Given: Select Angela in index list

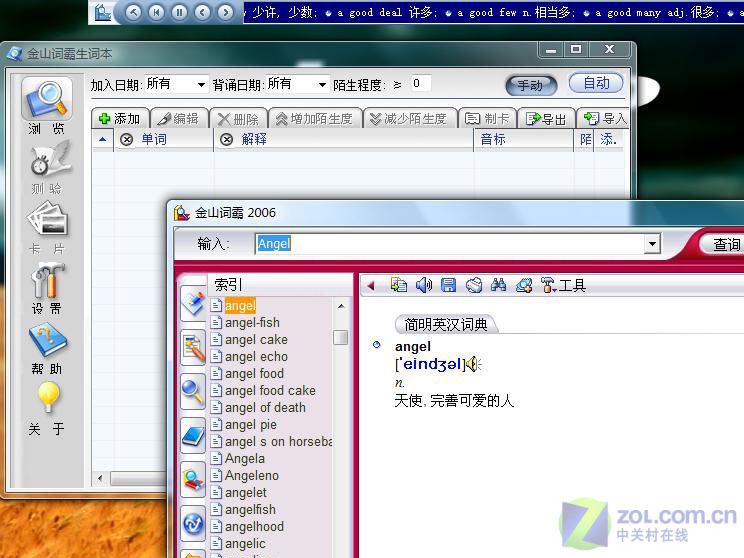Looking at the screenshot, I should (245, 458).
